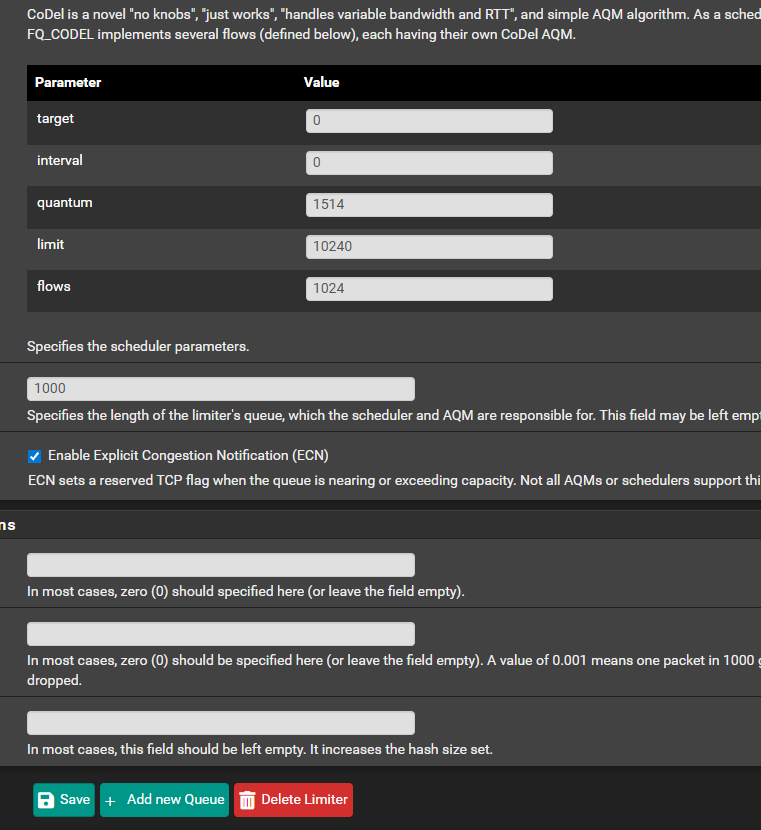Focus the target value input field
Viewport: 761px width, 830px height.
point(429,121)
